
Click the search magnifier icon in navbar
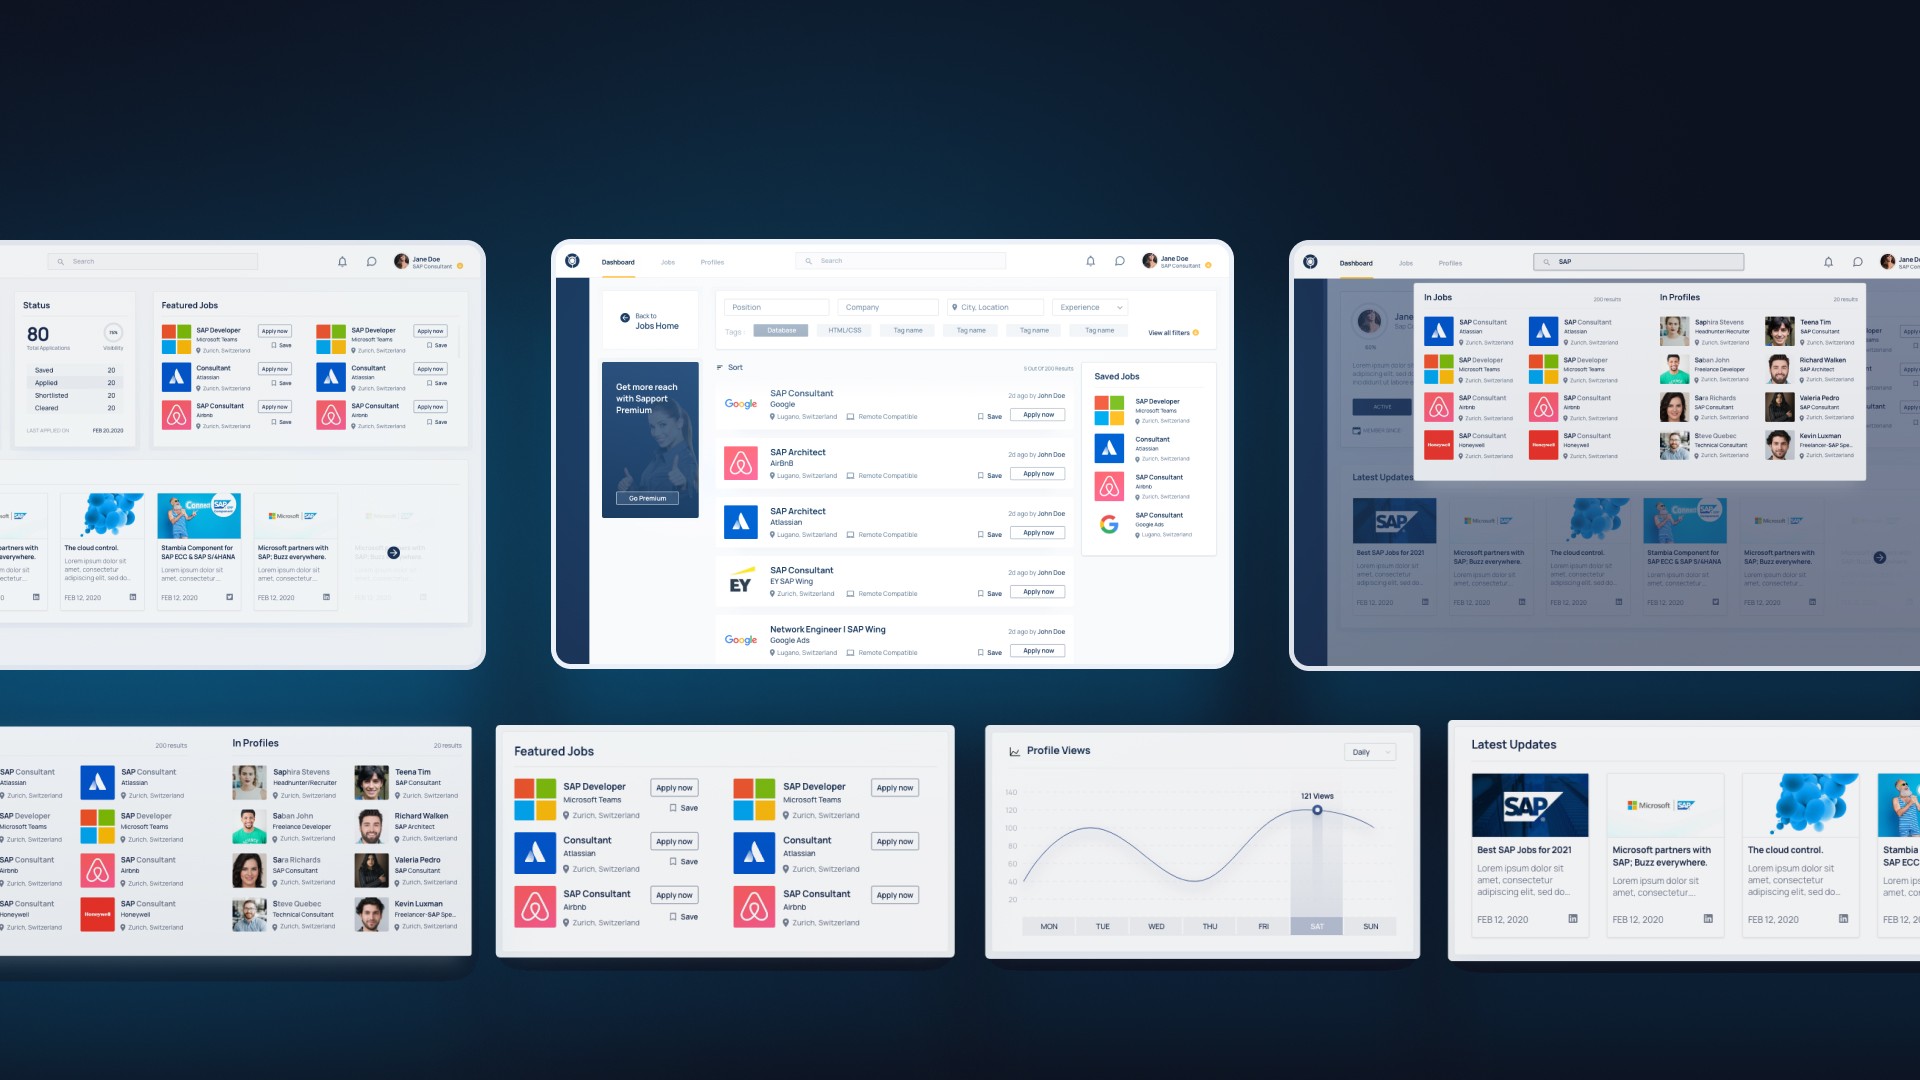(x=808, y=260)
